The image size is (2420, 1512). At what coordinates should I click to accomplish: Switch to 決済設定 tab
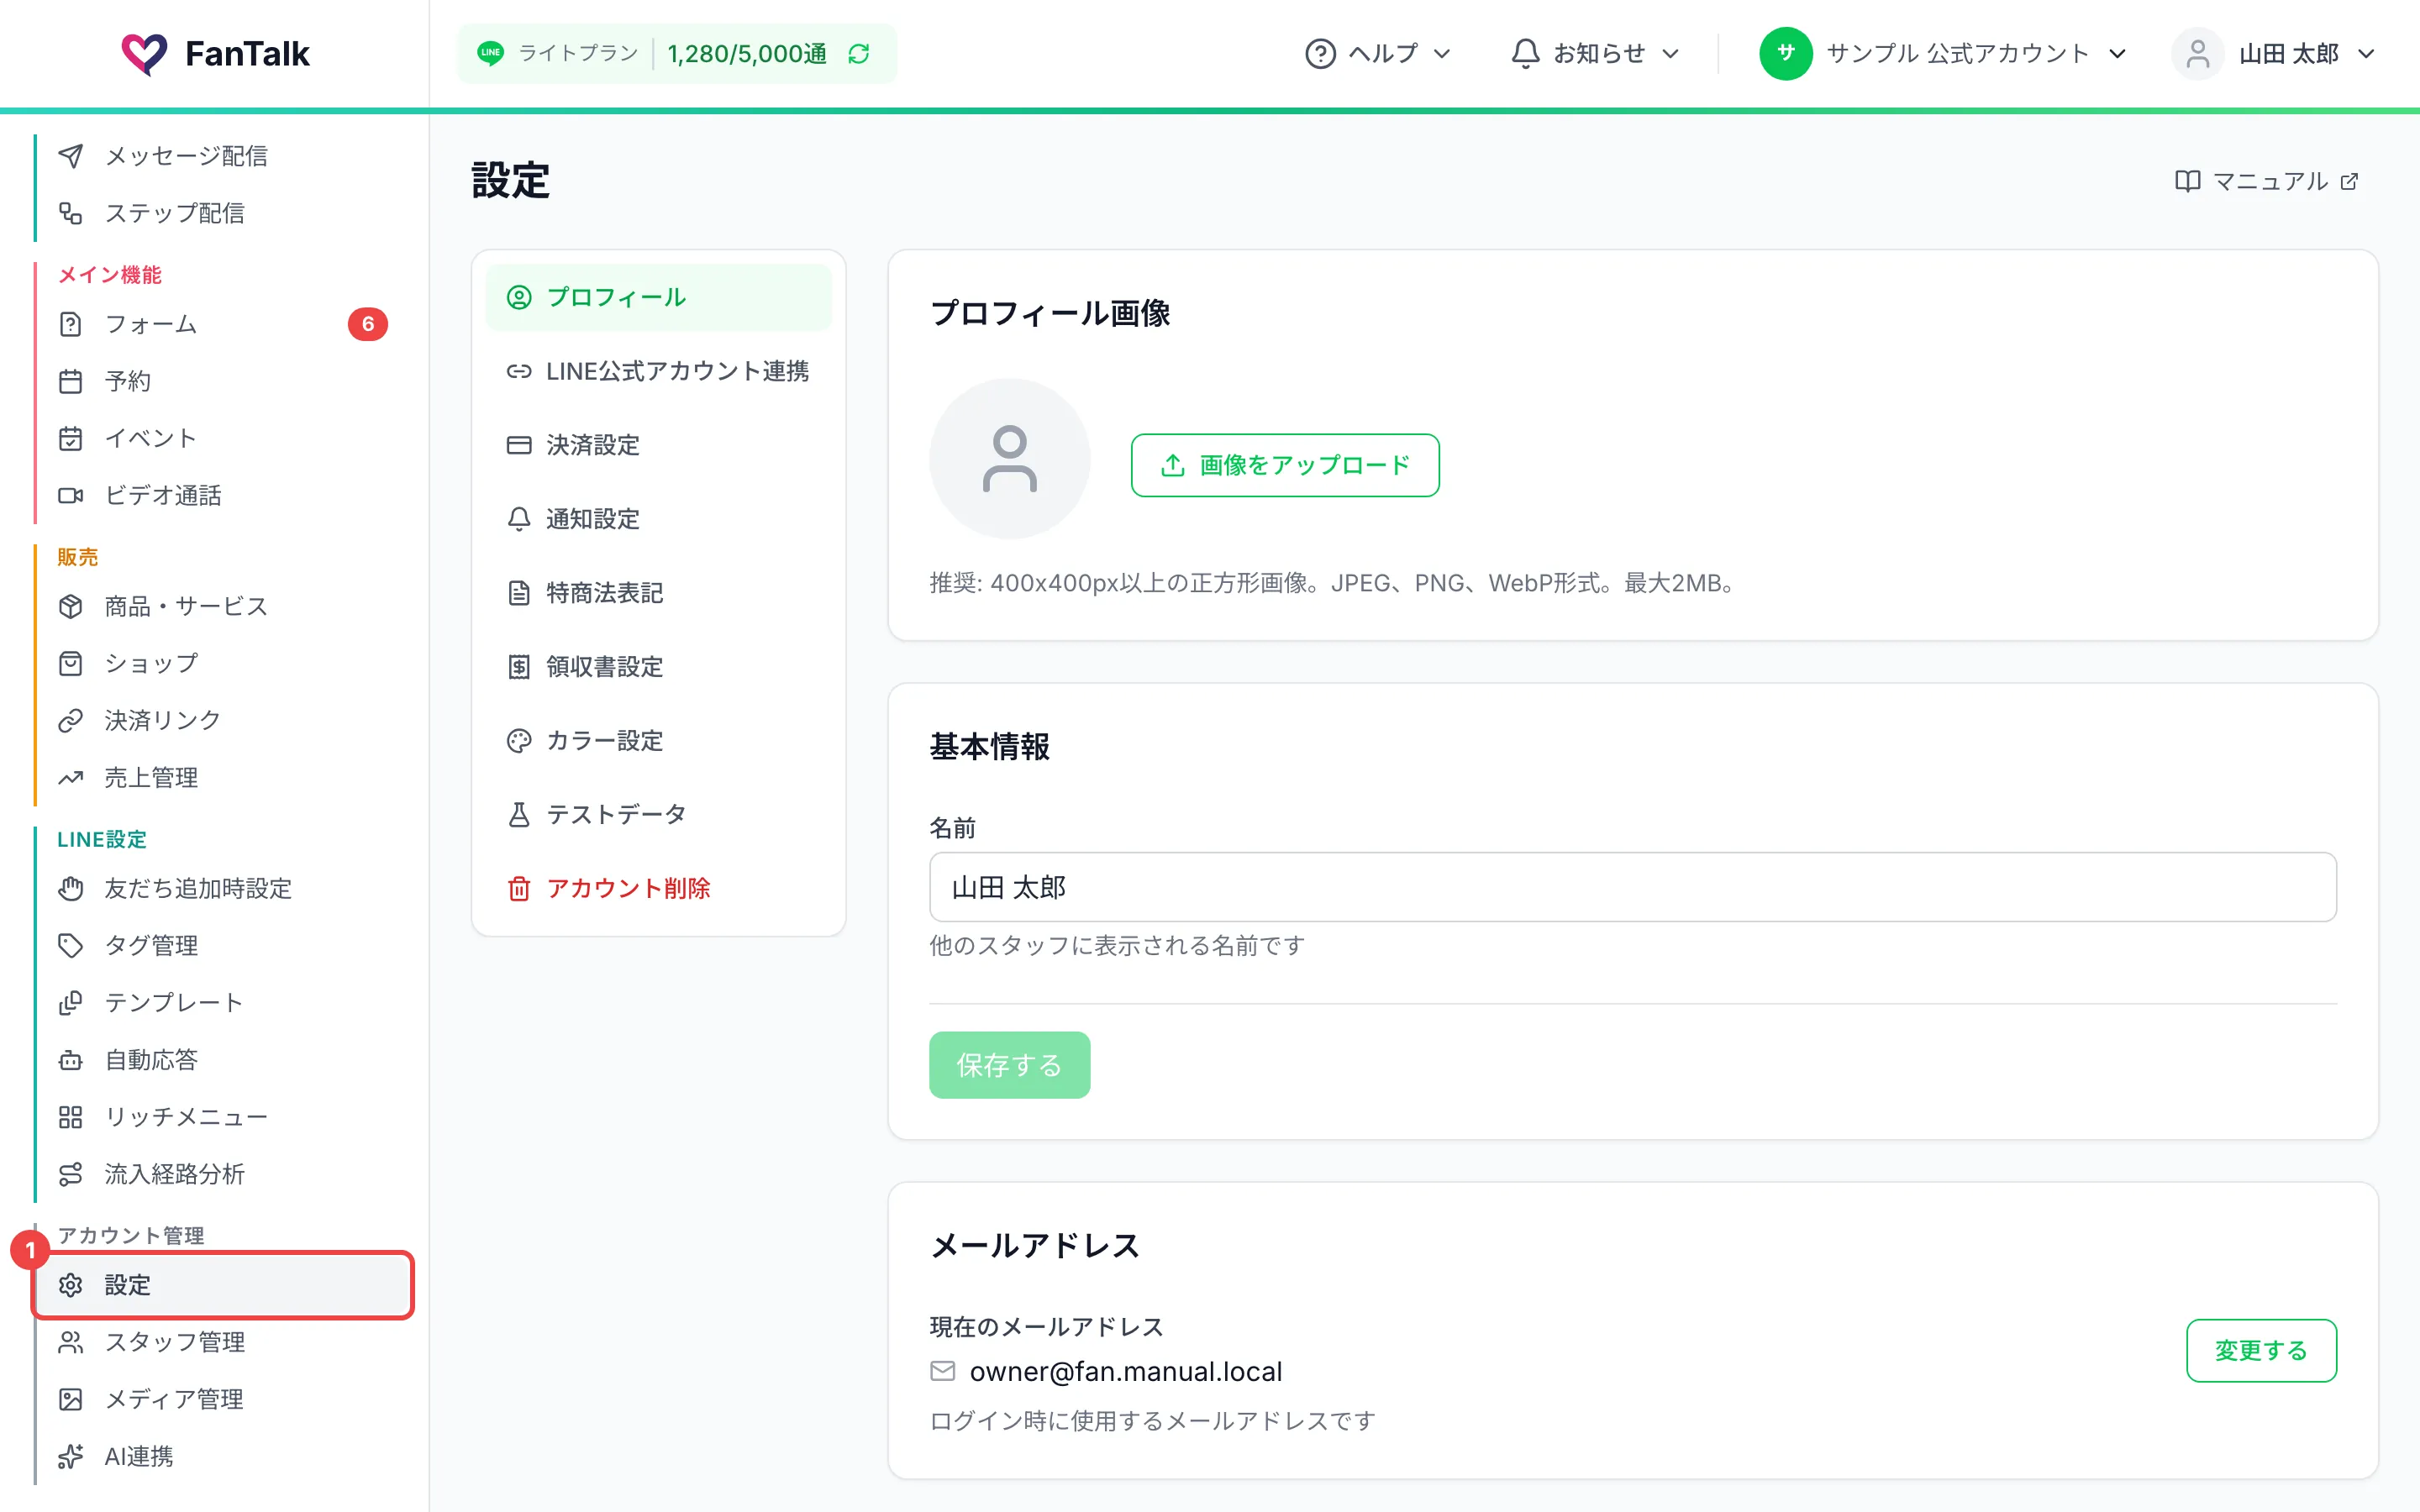click(658, 445)
